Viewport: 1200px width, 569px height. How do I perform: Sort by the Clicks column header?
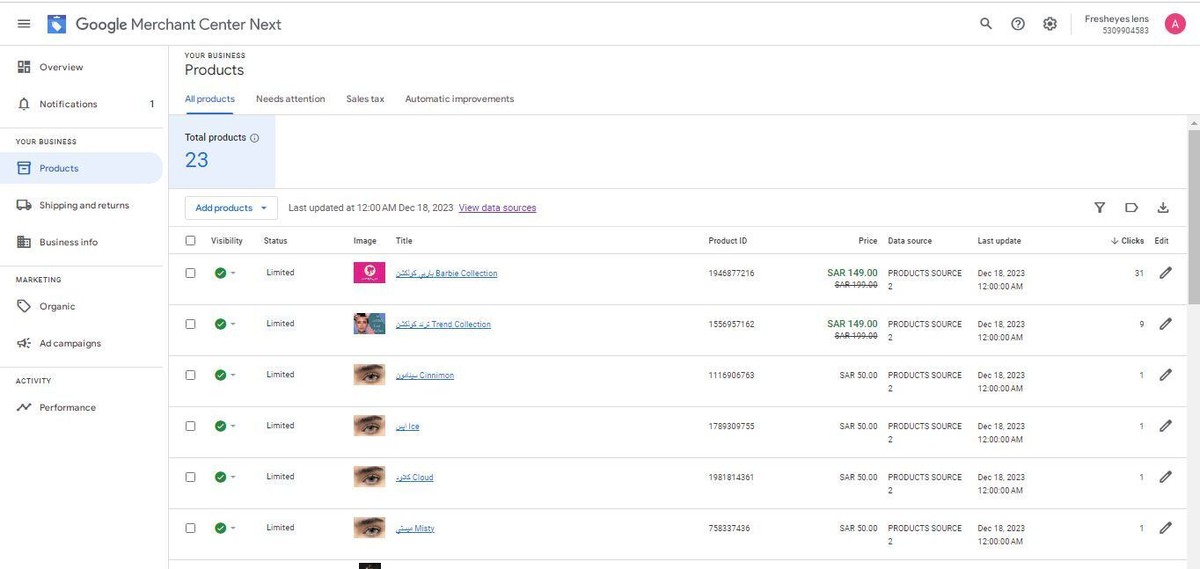click(1127, 241)
